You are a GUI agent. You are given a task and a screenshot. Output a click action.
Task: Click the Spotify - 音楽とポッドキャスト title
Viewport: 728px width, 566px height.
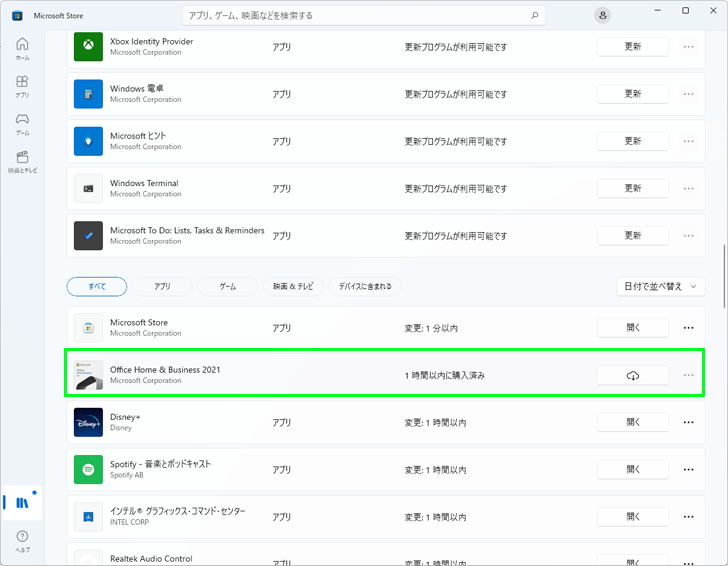pos(160,464)
